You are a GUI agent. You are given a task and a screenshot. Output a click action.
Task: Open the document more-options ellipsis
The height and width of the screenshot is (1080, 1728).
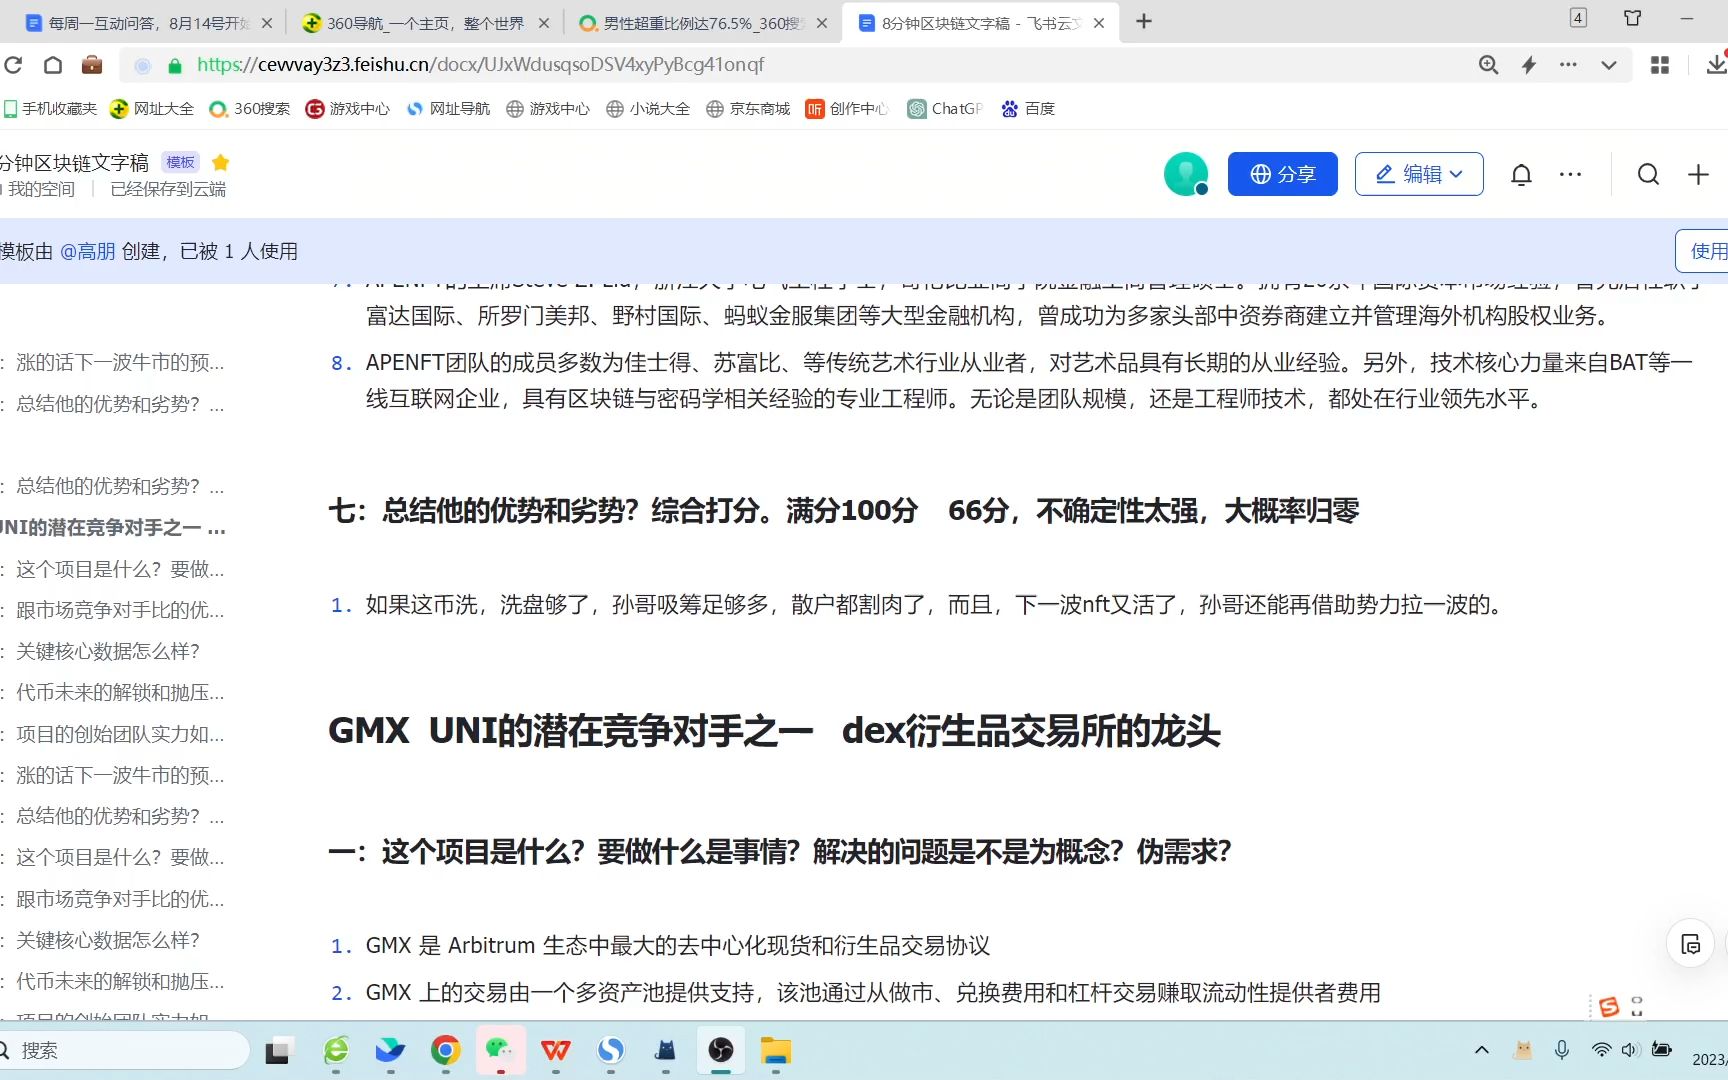pos(1571,174)
